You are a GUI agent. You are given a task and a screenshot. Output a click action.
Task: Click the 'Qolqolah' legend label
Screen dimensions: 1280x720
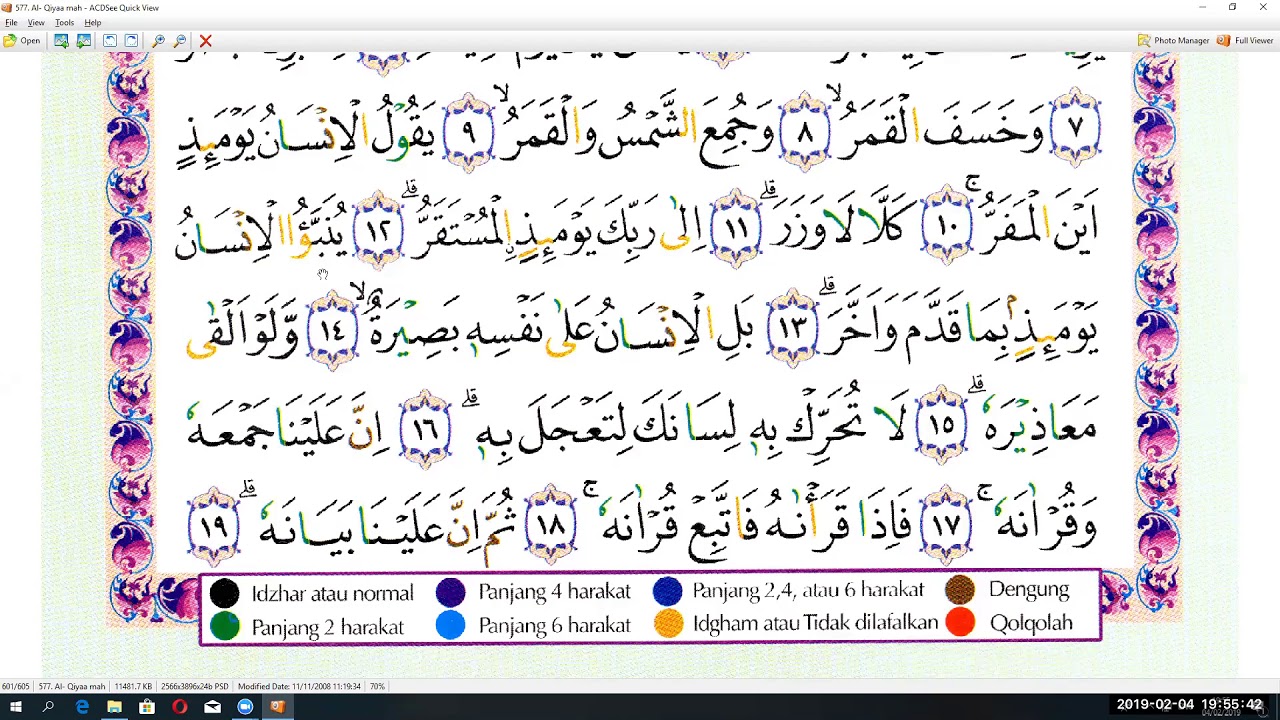tap(1031, 623)
